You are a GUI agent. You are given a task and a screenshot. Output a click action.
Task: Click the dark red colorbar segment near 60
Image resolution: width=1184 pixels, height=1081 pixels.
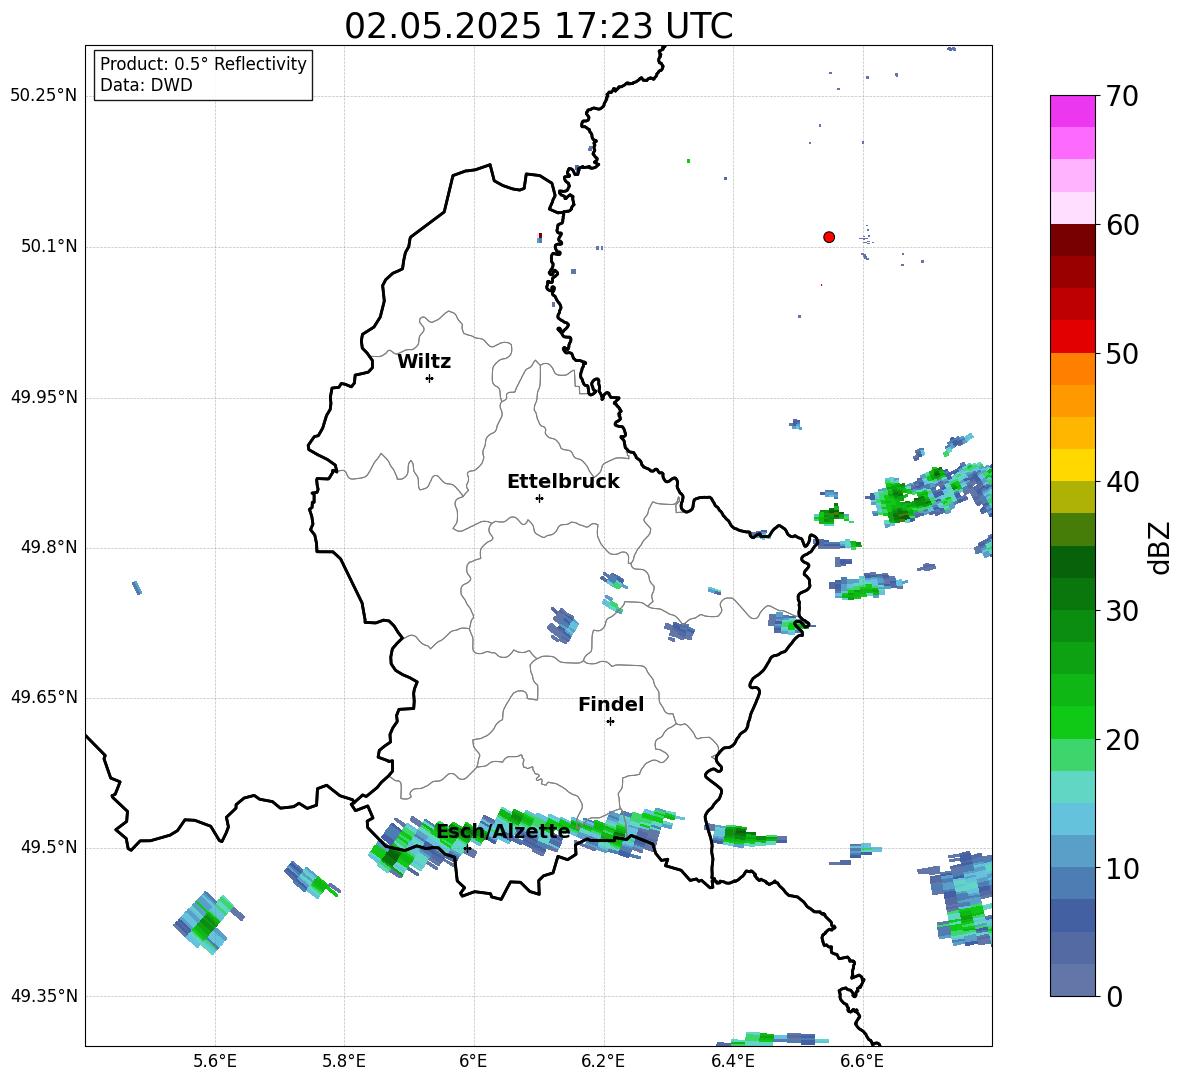1072,240
